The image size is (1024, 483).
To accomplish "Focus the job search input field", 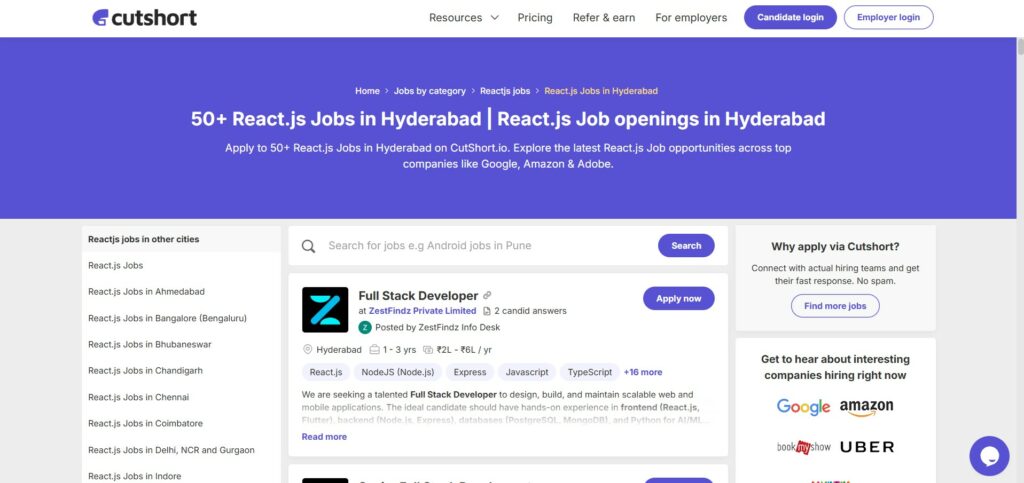I will point(490,245).
